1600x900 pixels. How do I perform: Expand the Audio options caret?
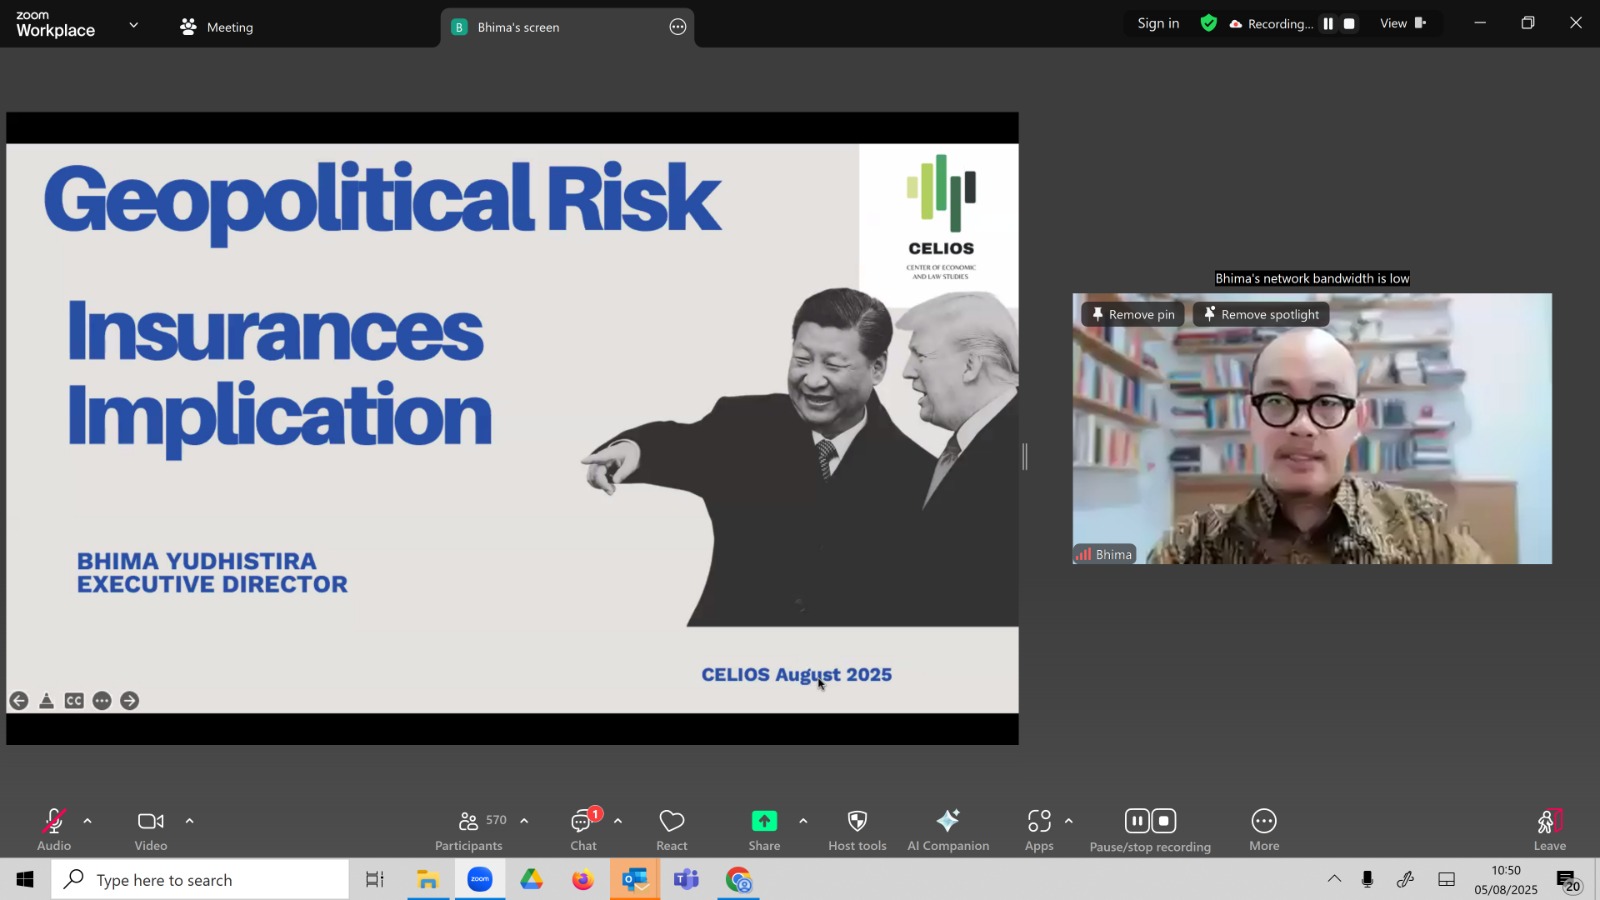click(88, 821)
